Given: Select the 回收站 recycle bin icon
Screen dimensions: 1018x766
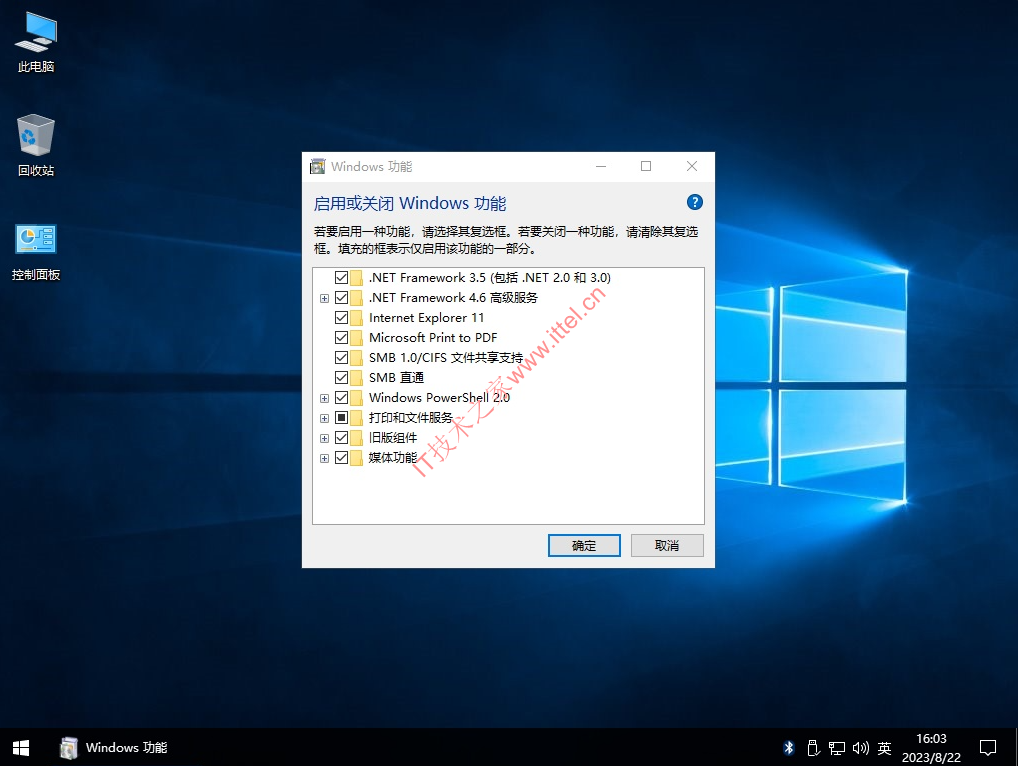Looking at the screenshot, I should 36,145.
